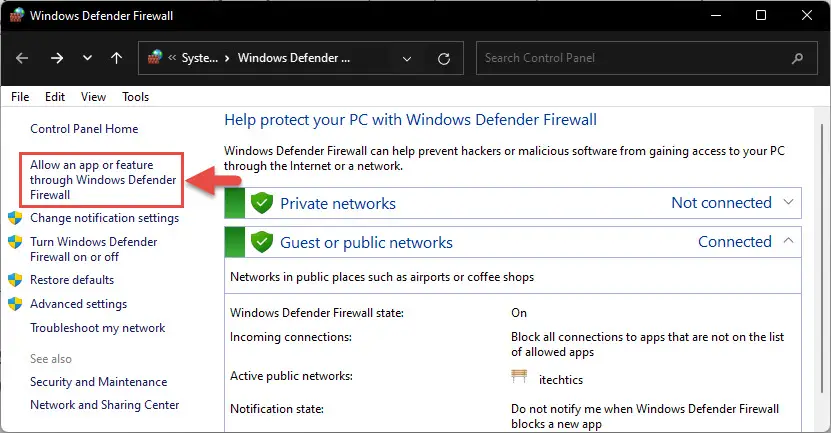This screenshot has height=433, width=831.
Task: Open the File menu
Action: pyautogui.click(x=20, y=97)
